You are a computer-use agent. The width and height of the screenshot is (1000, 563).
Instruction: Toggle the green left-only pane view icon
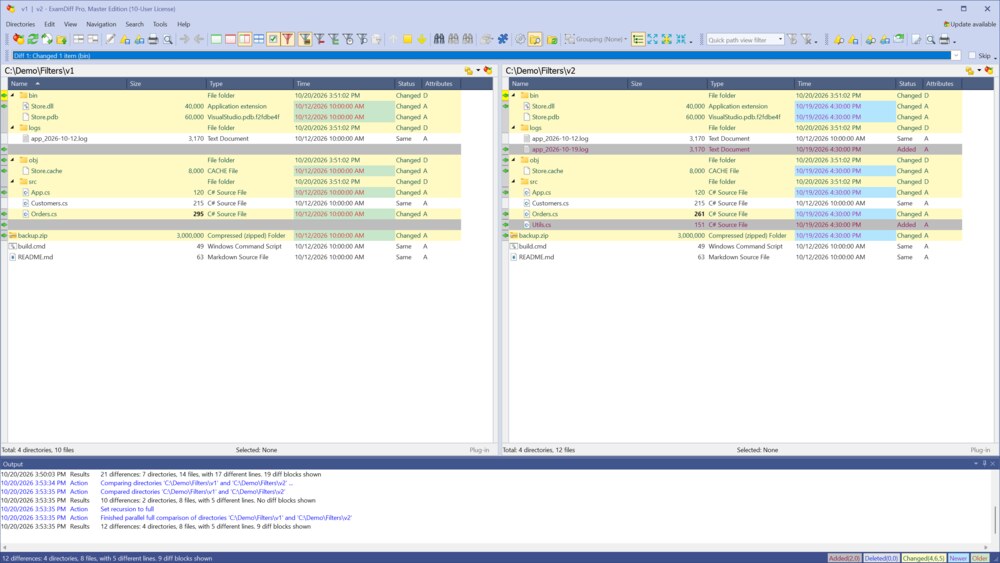click(x=216, y=40)
